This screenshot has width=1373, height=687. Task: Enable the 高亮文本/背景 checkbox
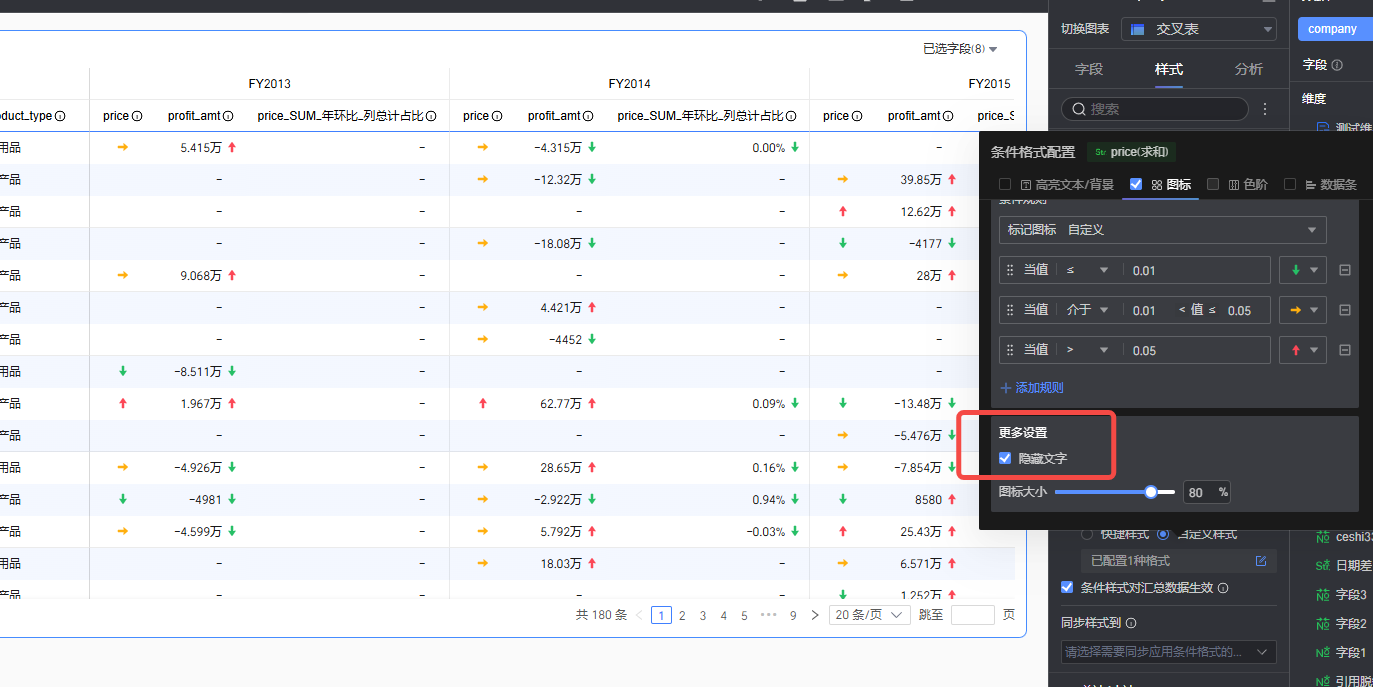pyautogui.click(x=1006, y=184)
